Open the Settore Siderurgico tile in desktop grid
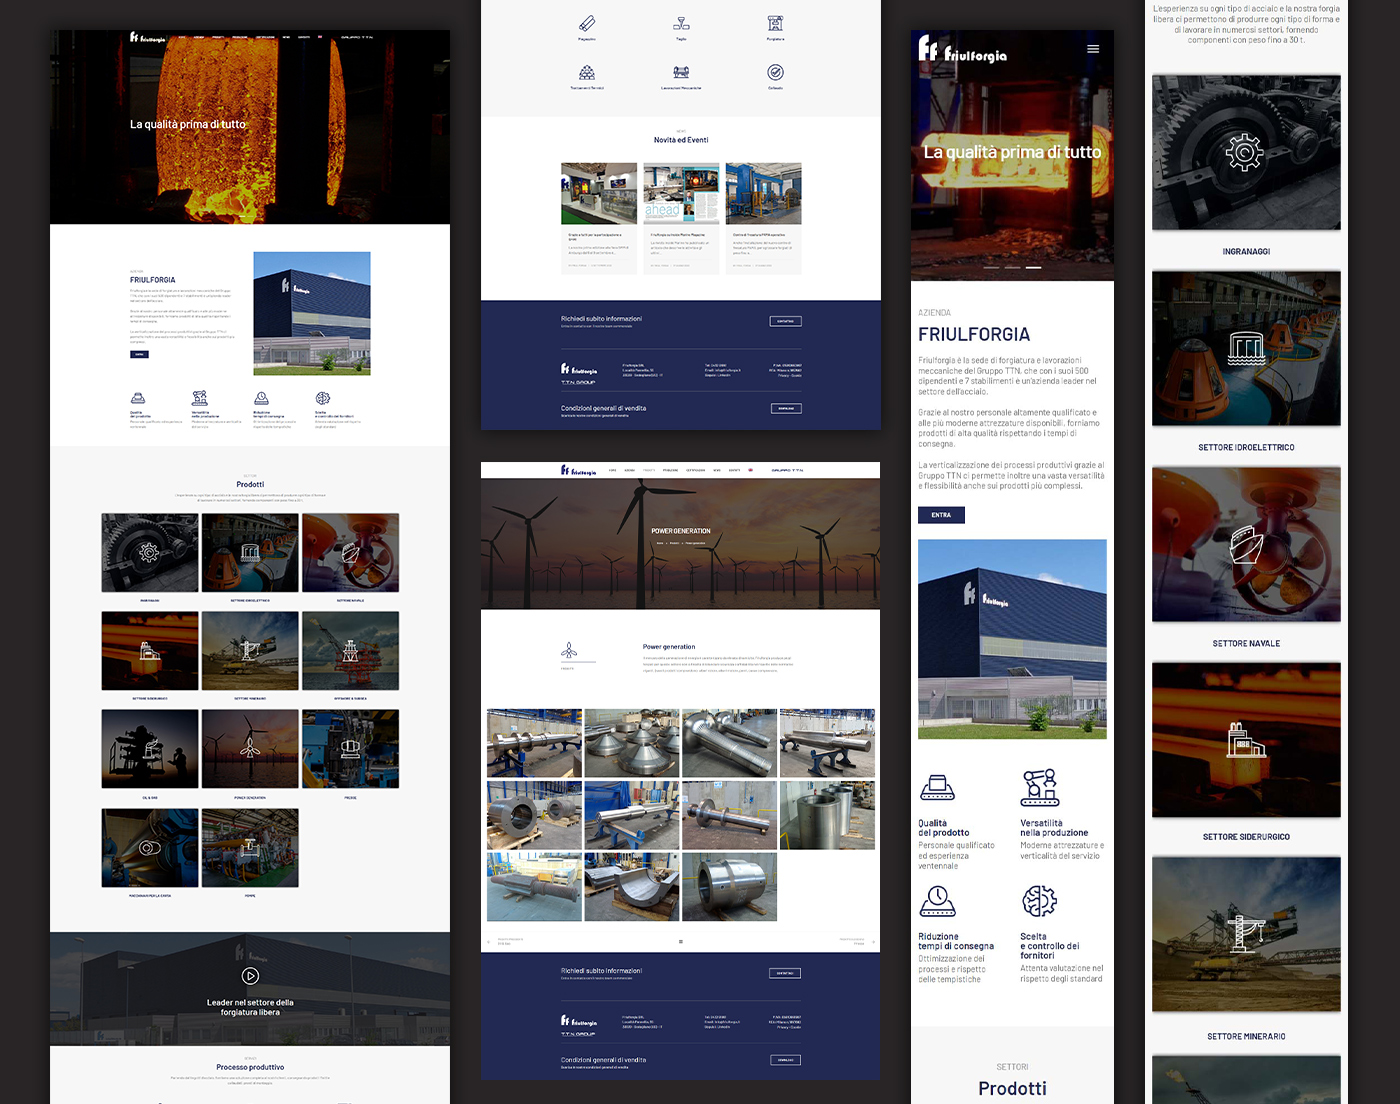This screenshot has height=1104, width=1400. (x=150, y=651)
